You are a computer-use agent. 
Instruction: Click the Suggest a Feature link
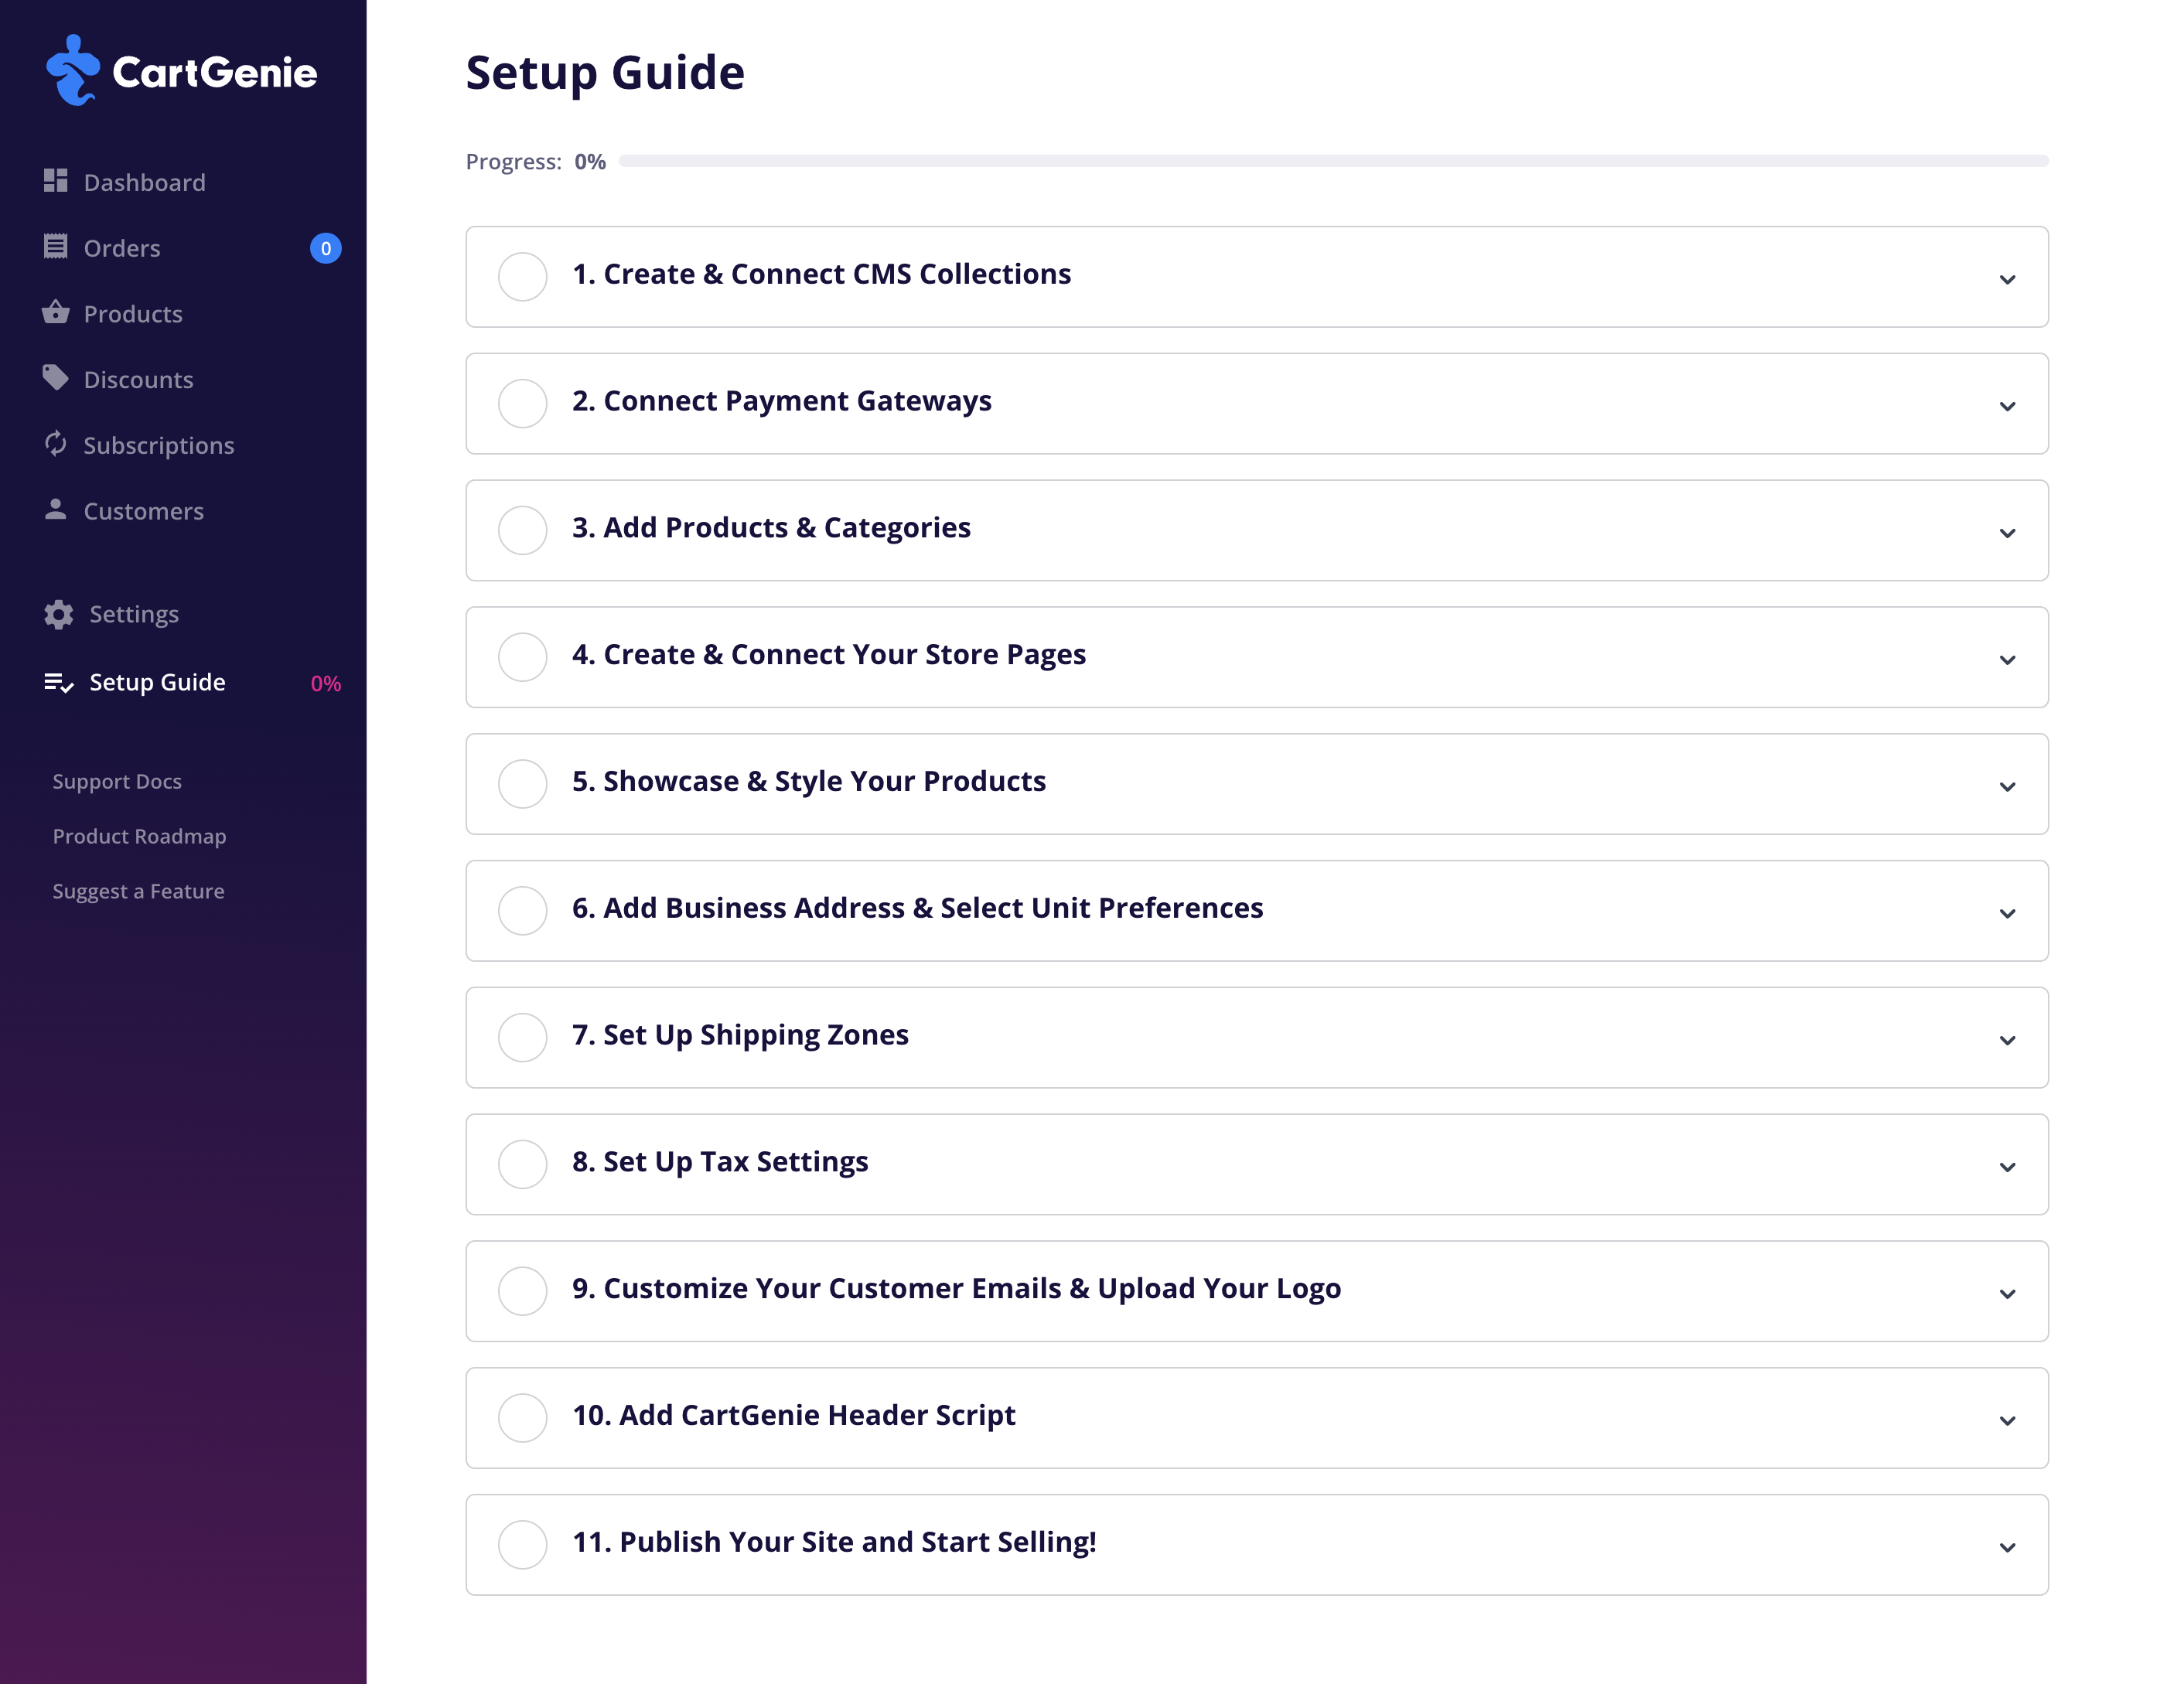click(x=138, y=891)
